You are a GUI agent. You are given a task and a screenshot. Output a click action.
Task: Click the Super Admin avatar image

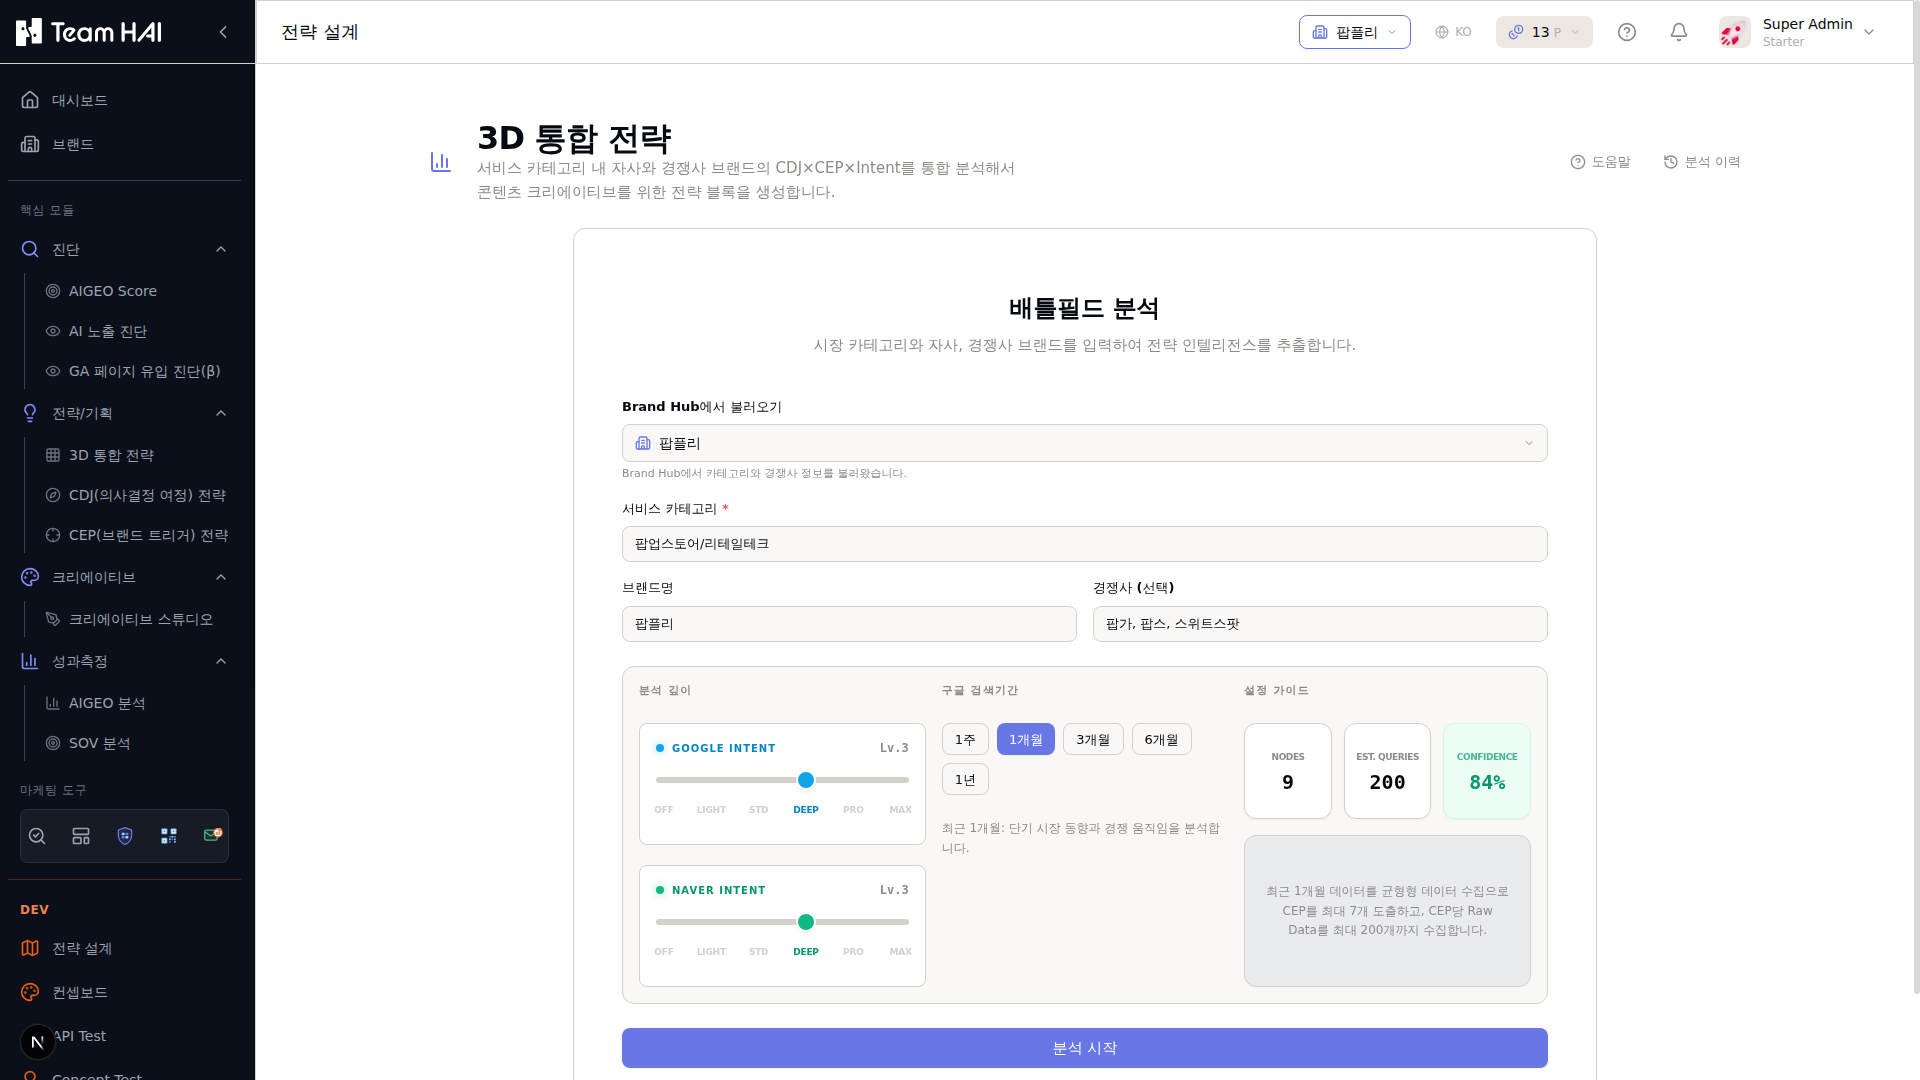[x=1735, y=32]
